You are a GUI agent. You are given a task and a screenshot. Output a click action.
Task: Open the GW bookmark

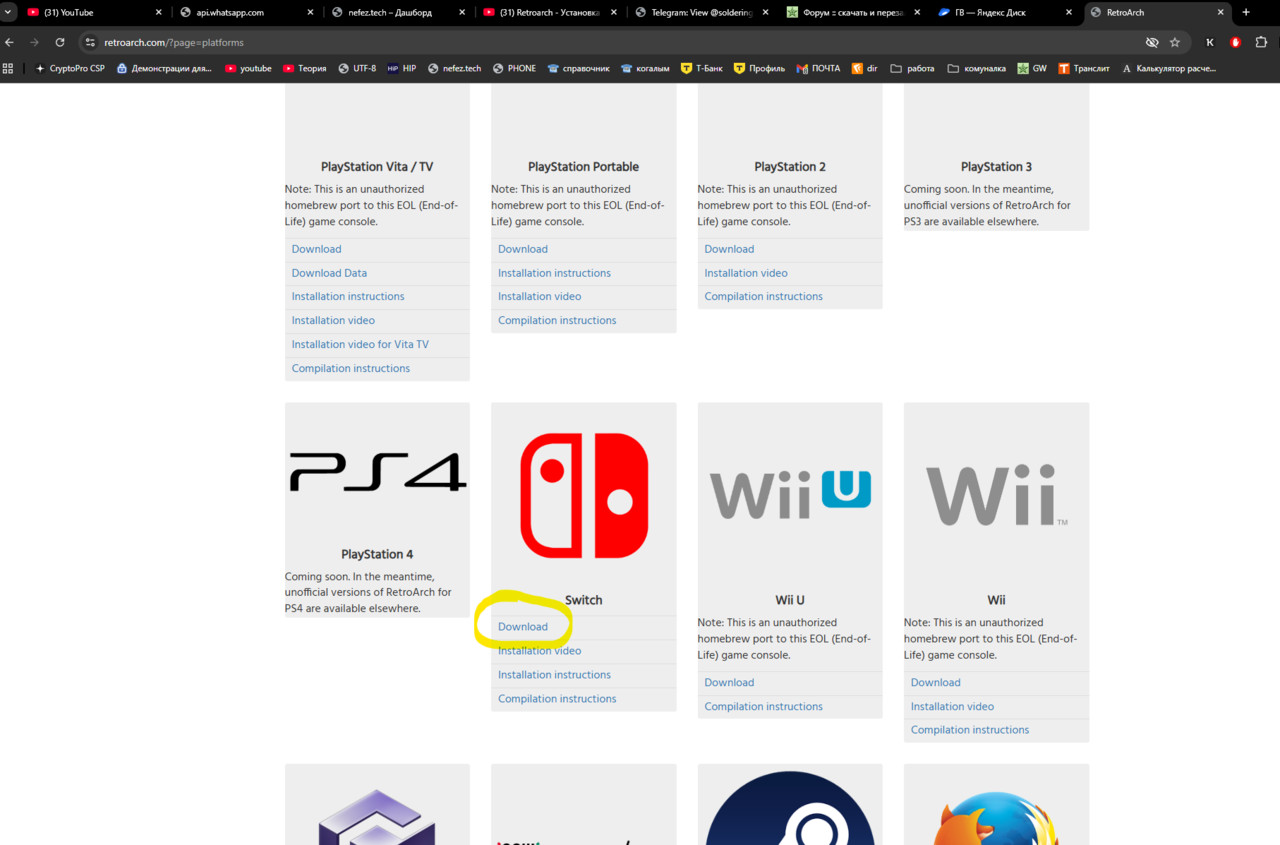[1032, 68]
